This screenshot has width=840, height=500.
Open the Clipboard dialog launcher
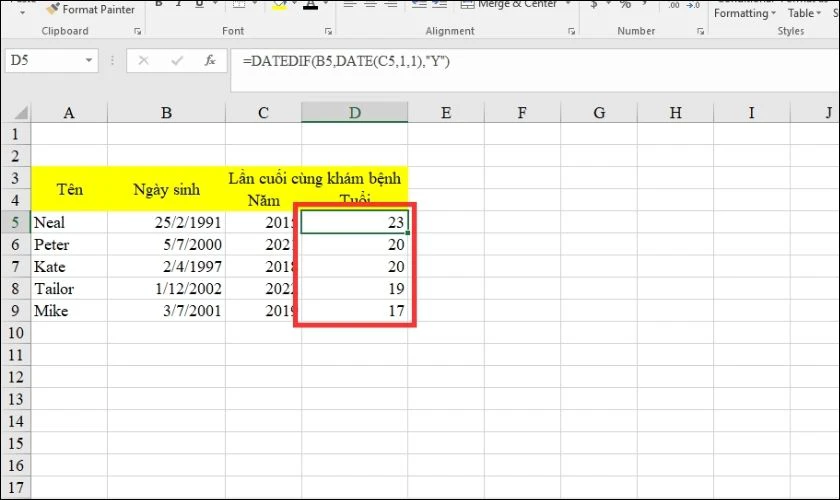(x=138, y=32)
